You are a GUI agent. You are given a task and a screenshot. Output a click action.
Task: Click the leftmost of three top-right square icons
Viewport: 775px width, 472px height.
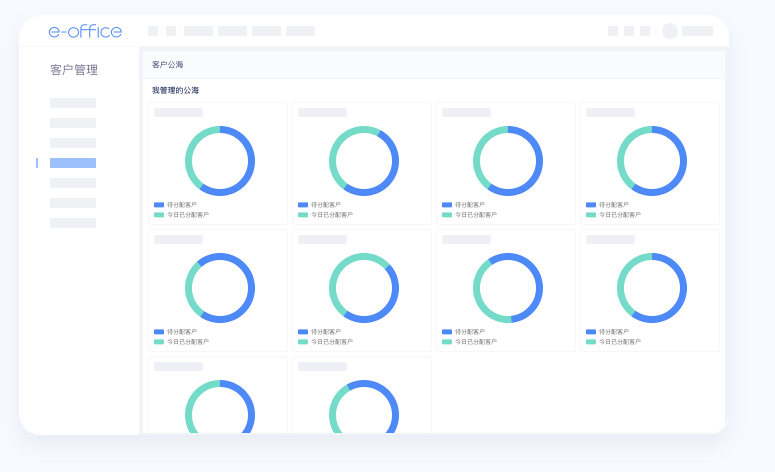613,31
